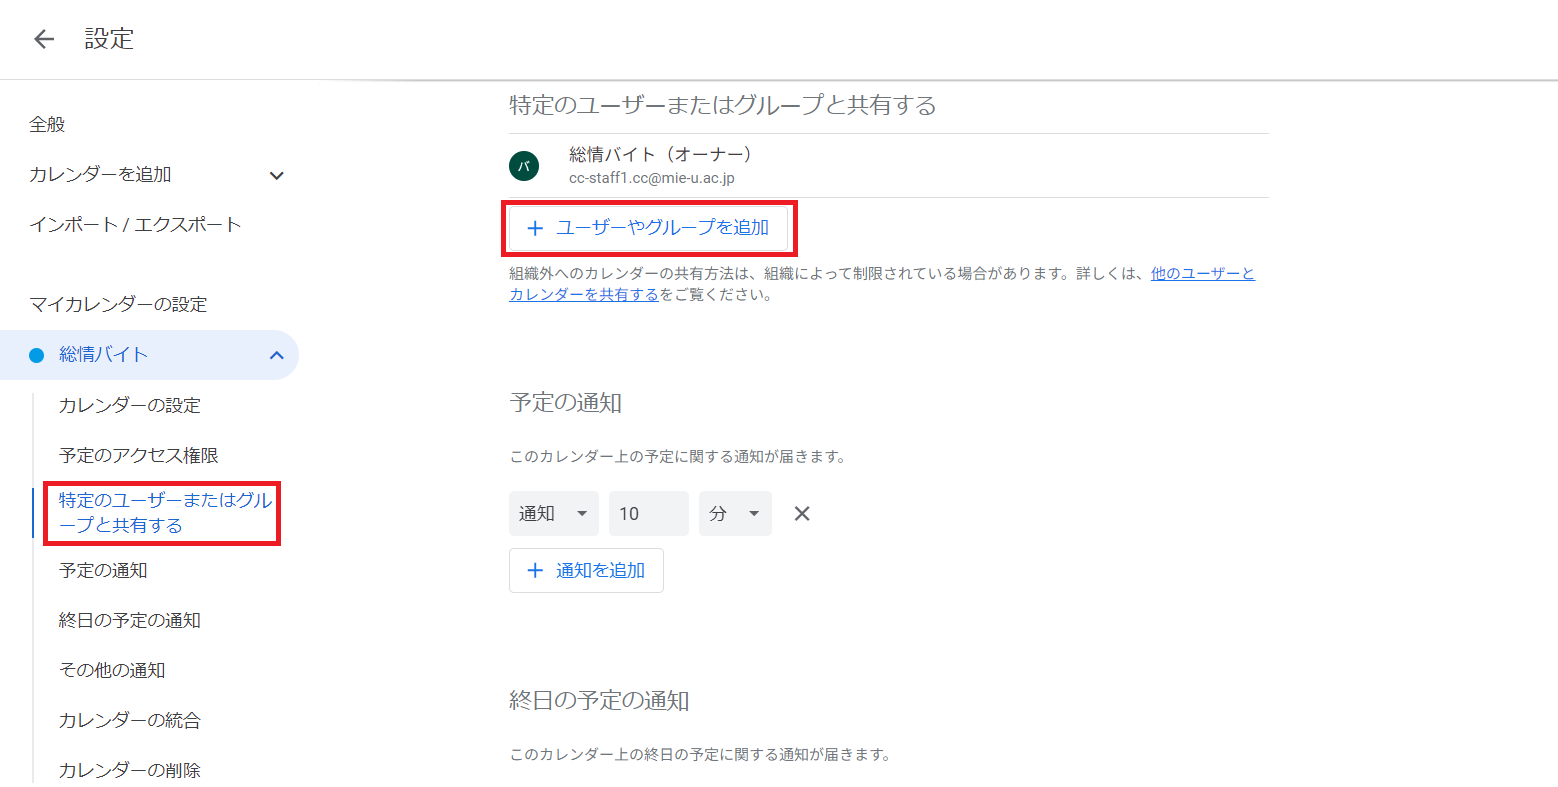
Task: Click ユーザーやグループを追加 button
Action: pyautogui.click(x=648, y=228)
